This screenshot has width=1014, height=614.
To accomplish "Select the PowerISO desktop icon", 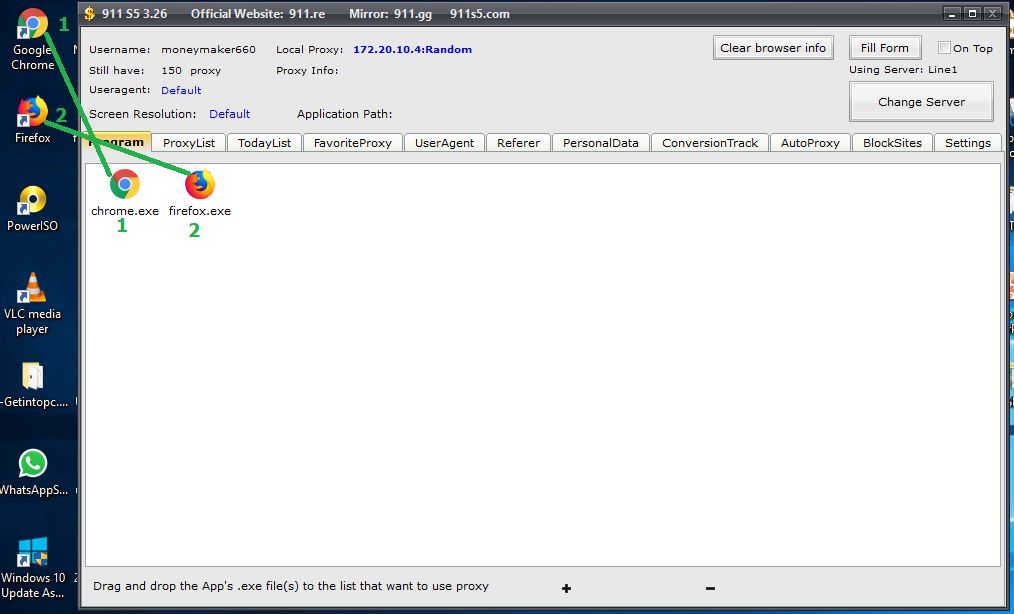I will 32,202.
